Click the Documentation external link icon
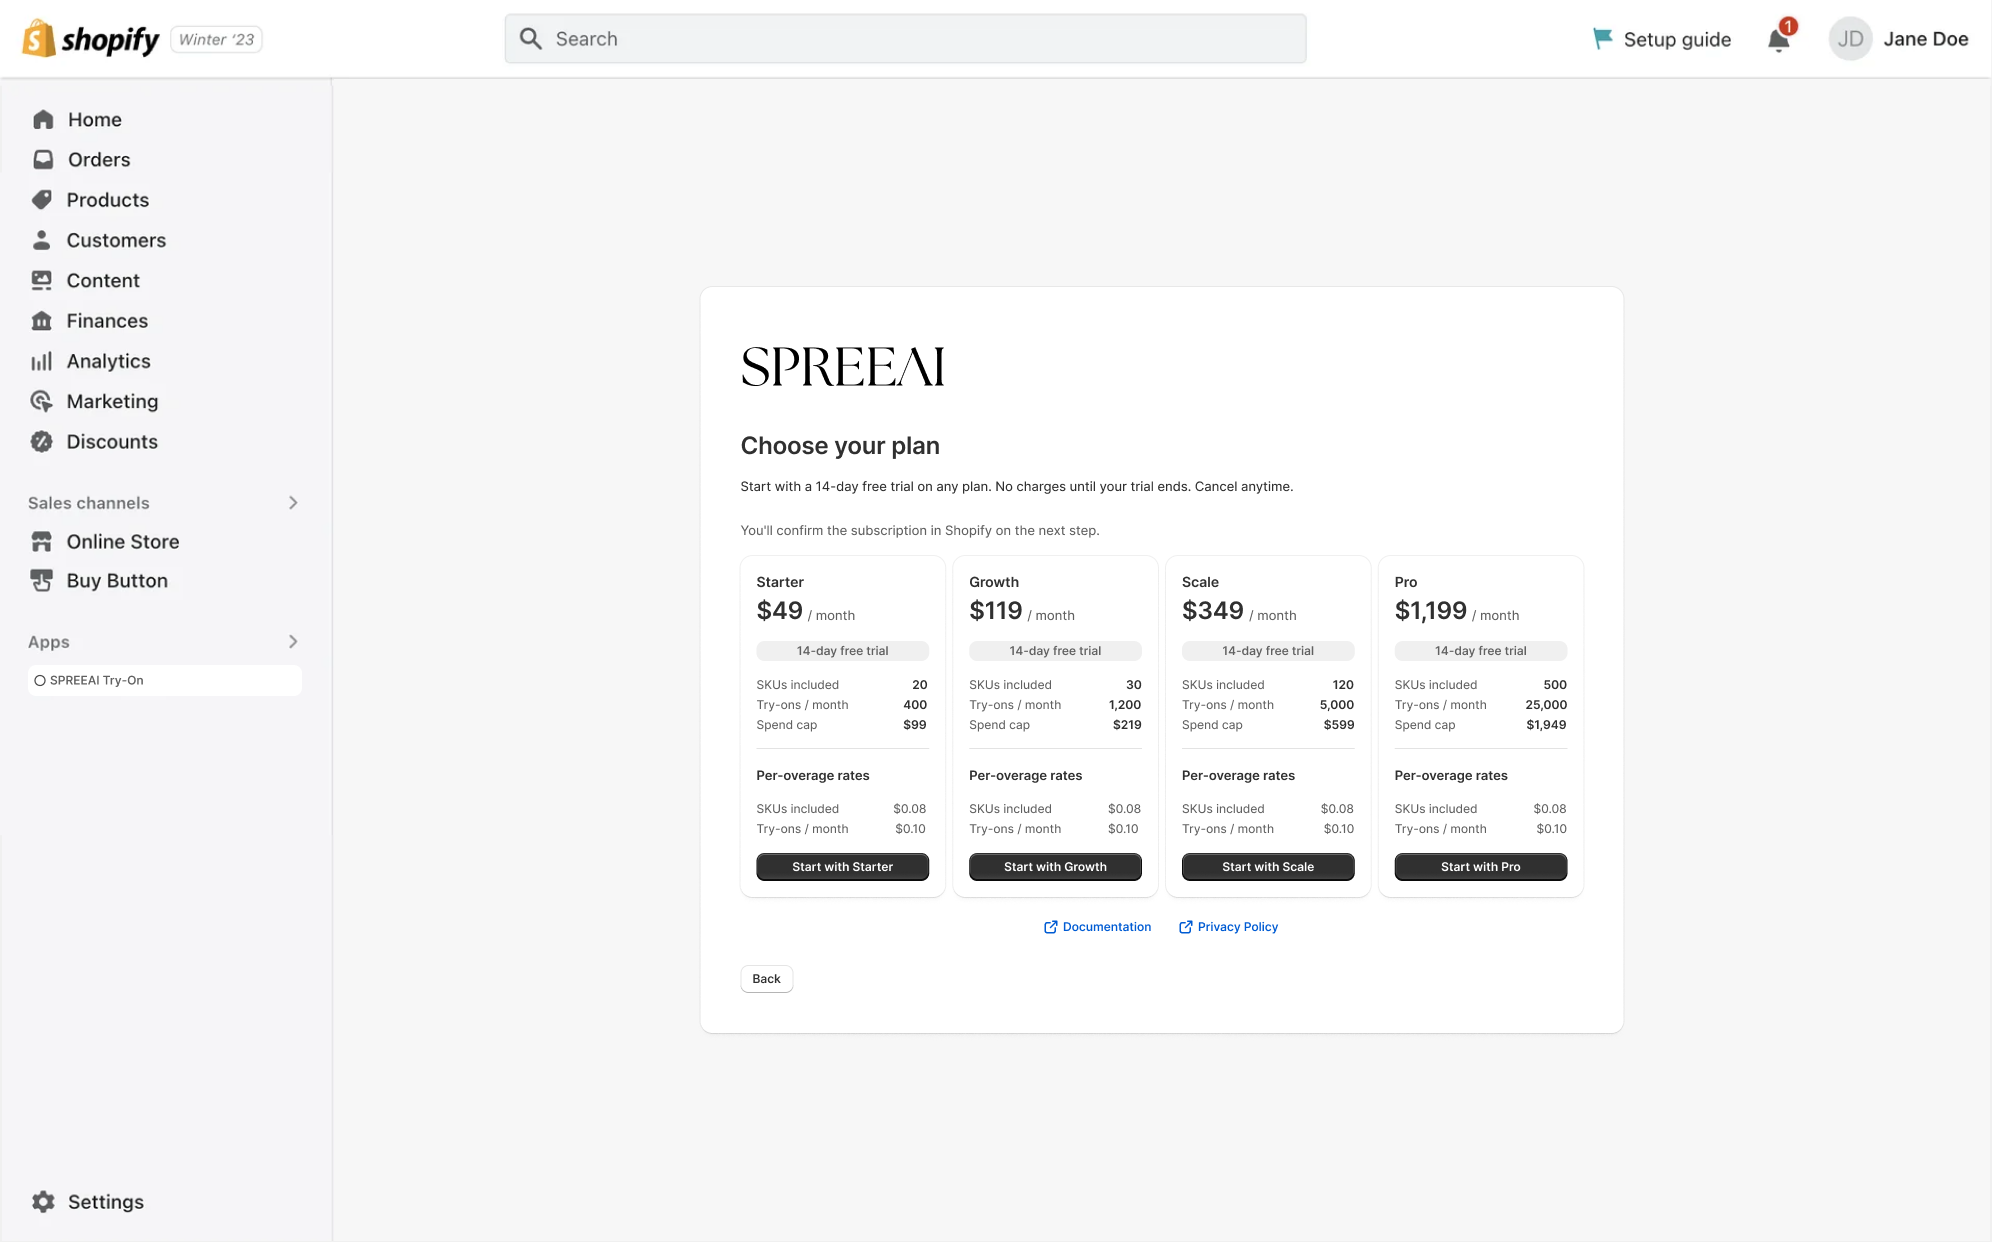This screenshot has width=1992, height=1242. coord(1050,927)
